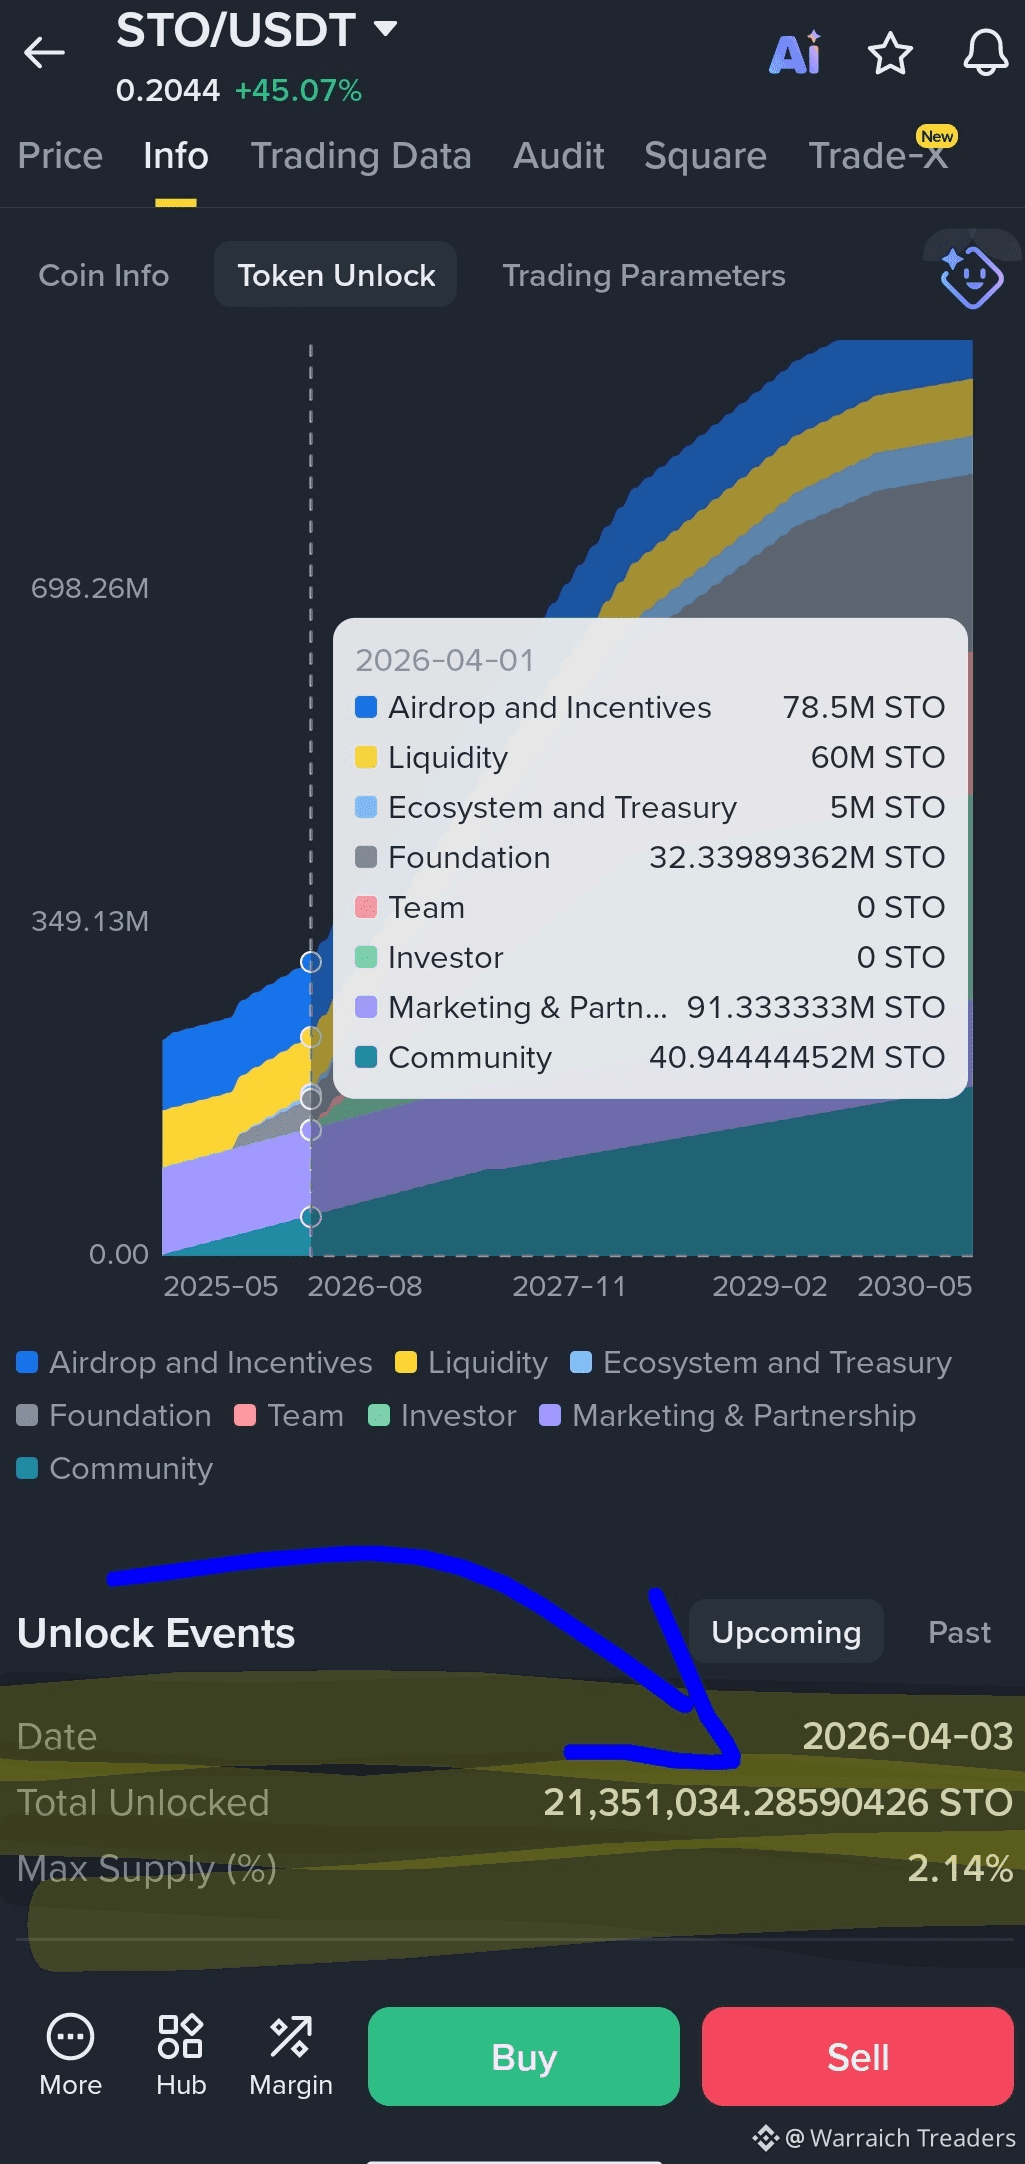Image resolution: width=1025 pixels, height=2164 pixels.
Task: Select Trading Parameters sub-tab
Action: (644, 275)
